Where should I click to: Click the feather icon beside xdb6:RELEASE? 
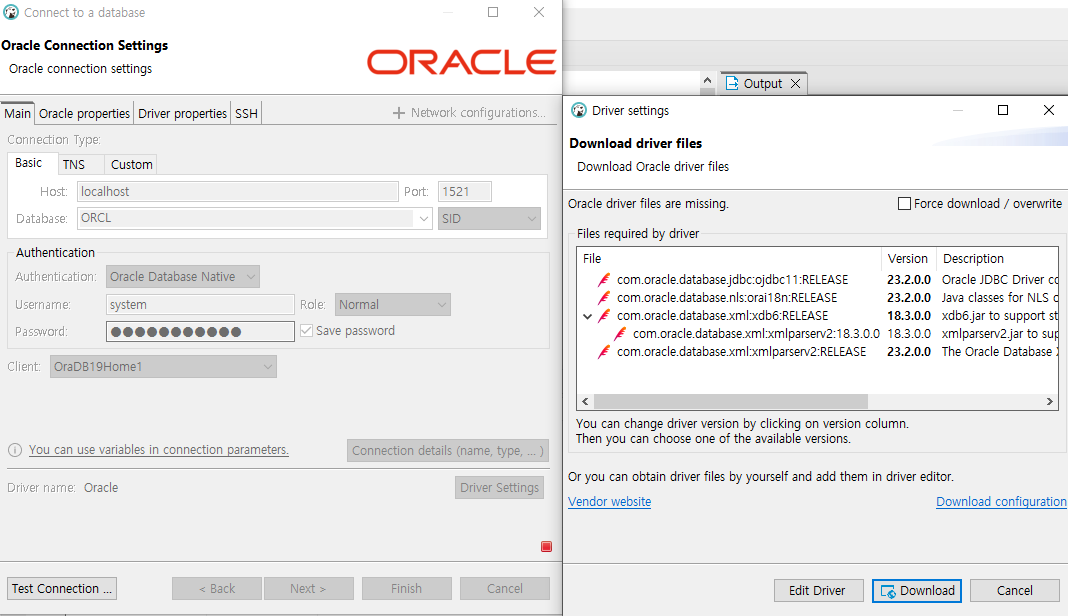603,316
